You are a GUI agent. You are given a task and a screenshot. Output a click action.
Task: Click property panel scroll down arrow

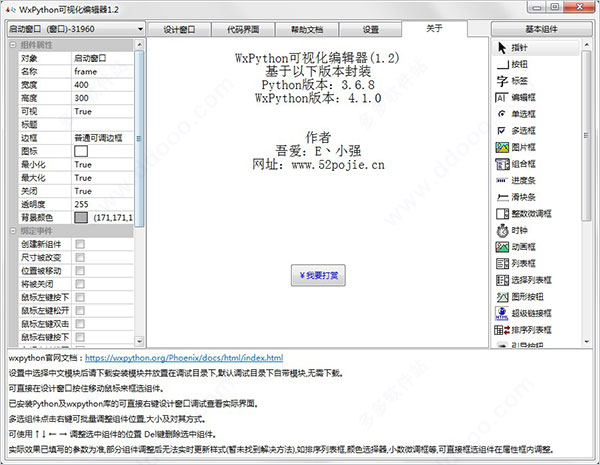(139, 341)
